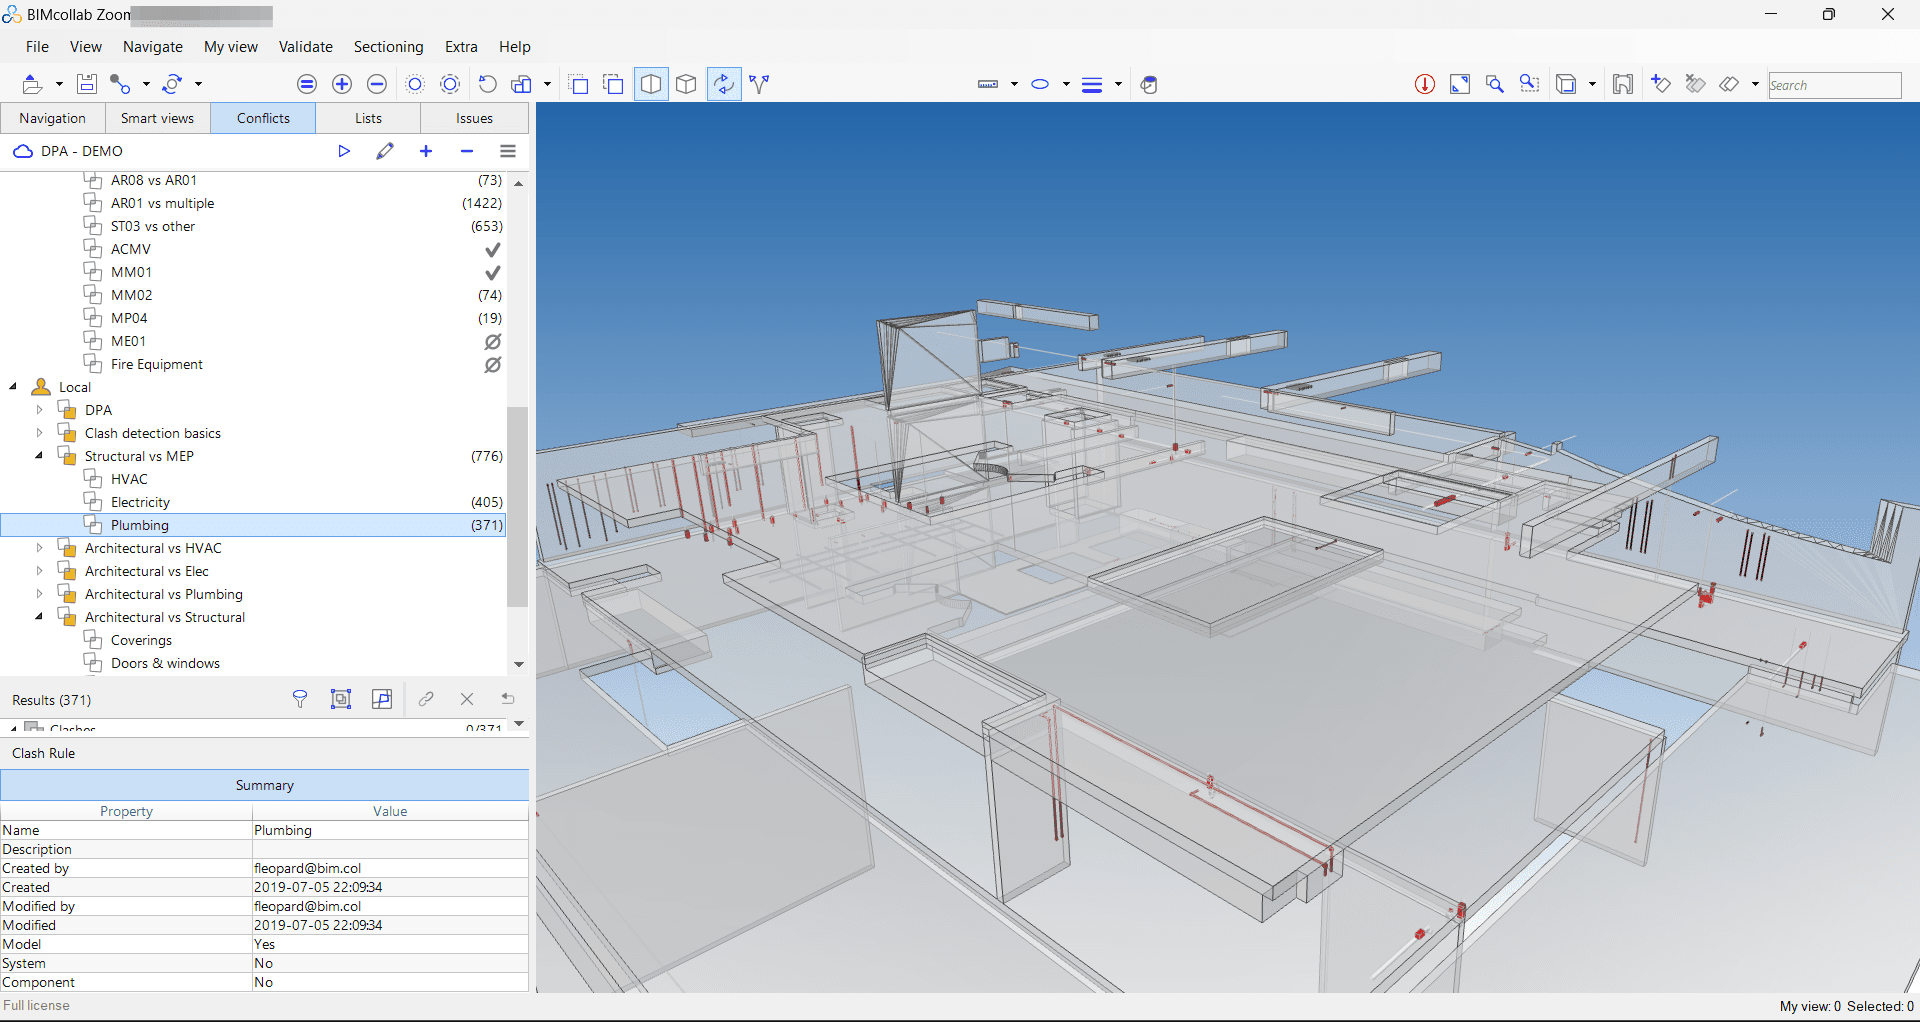This screenshot has height=1022, width=1920.
Task: Add a new clash rule with the plus button
Action: coord(426,151)
